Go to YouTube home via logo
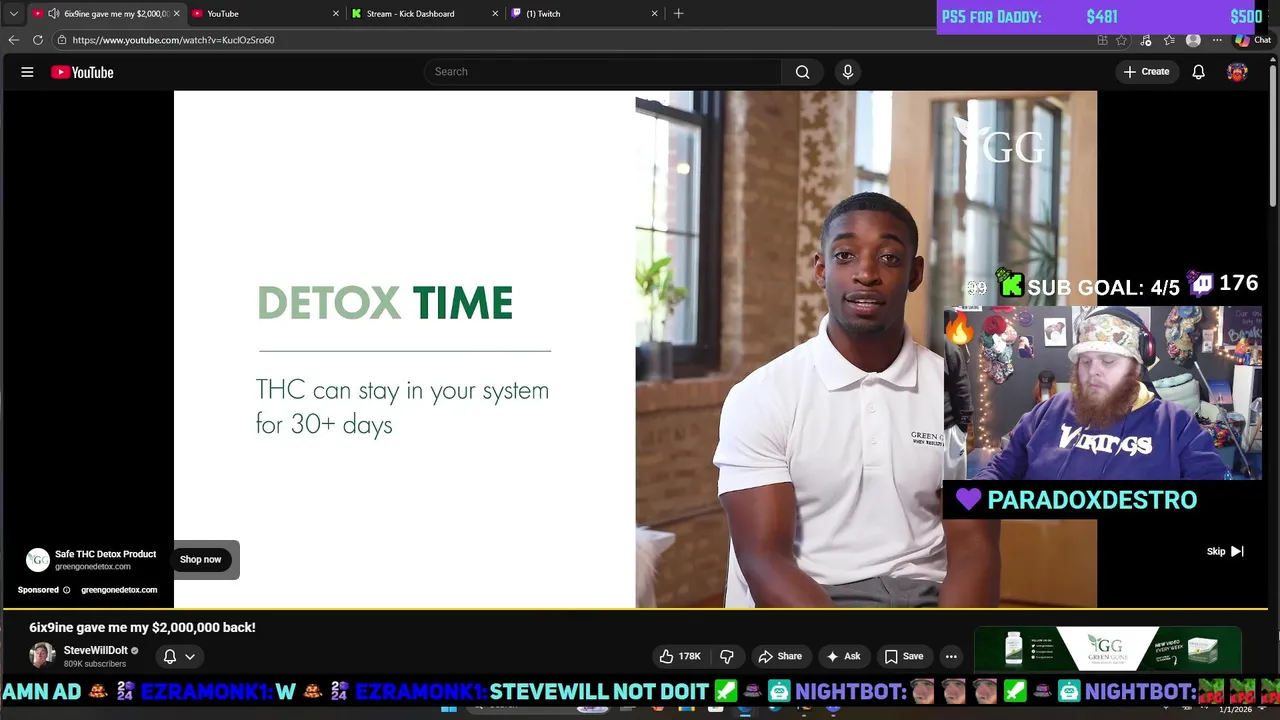 coord(82,72)
